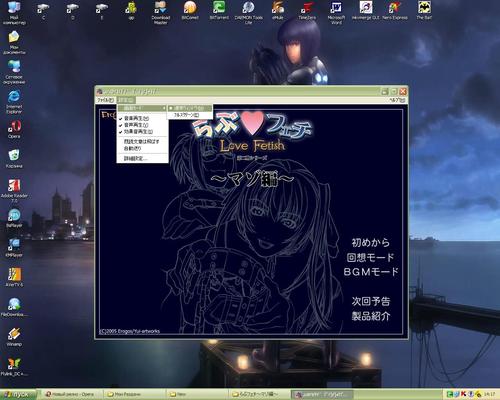The image size is (500, 400).
Task: Switch to New folder taskbar button
Action: click(x=197, y=394)
